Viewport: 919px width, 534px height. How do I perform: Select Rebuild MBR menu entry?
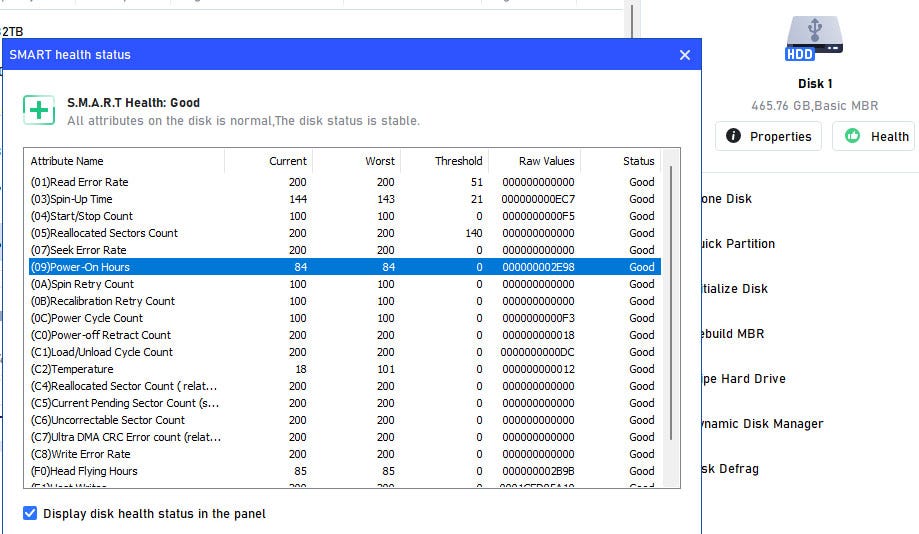point(733,334)
